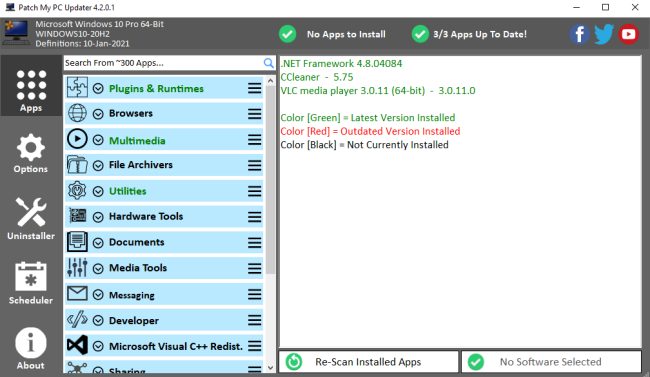
Task: Expand the File Archivers chevron
Action: point(98,165)
